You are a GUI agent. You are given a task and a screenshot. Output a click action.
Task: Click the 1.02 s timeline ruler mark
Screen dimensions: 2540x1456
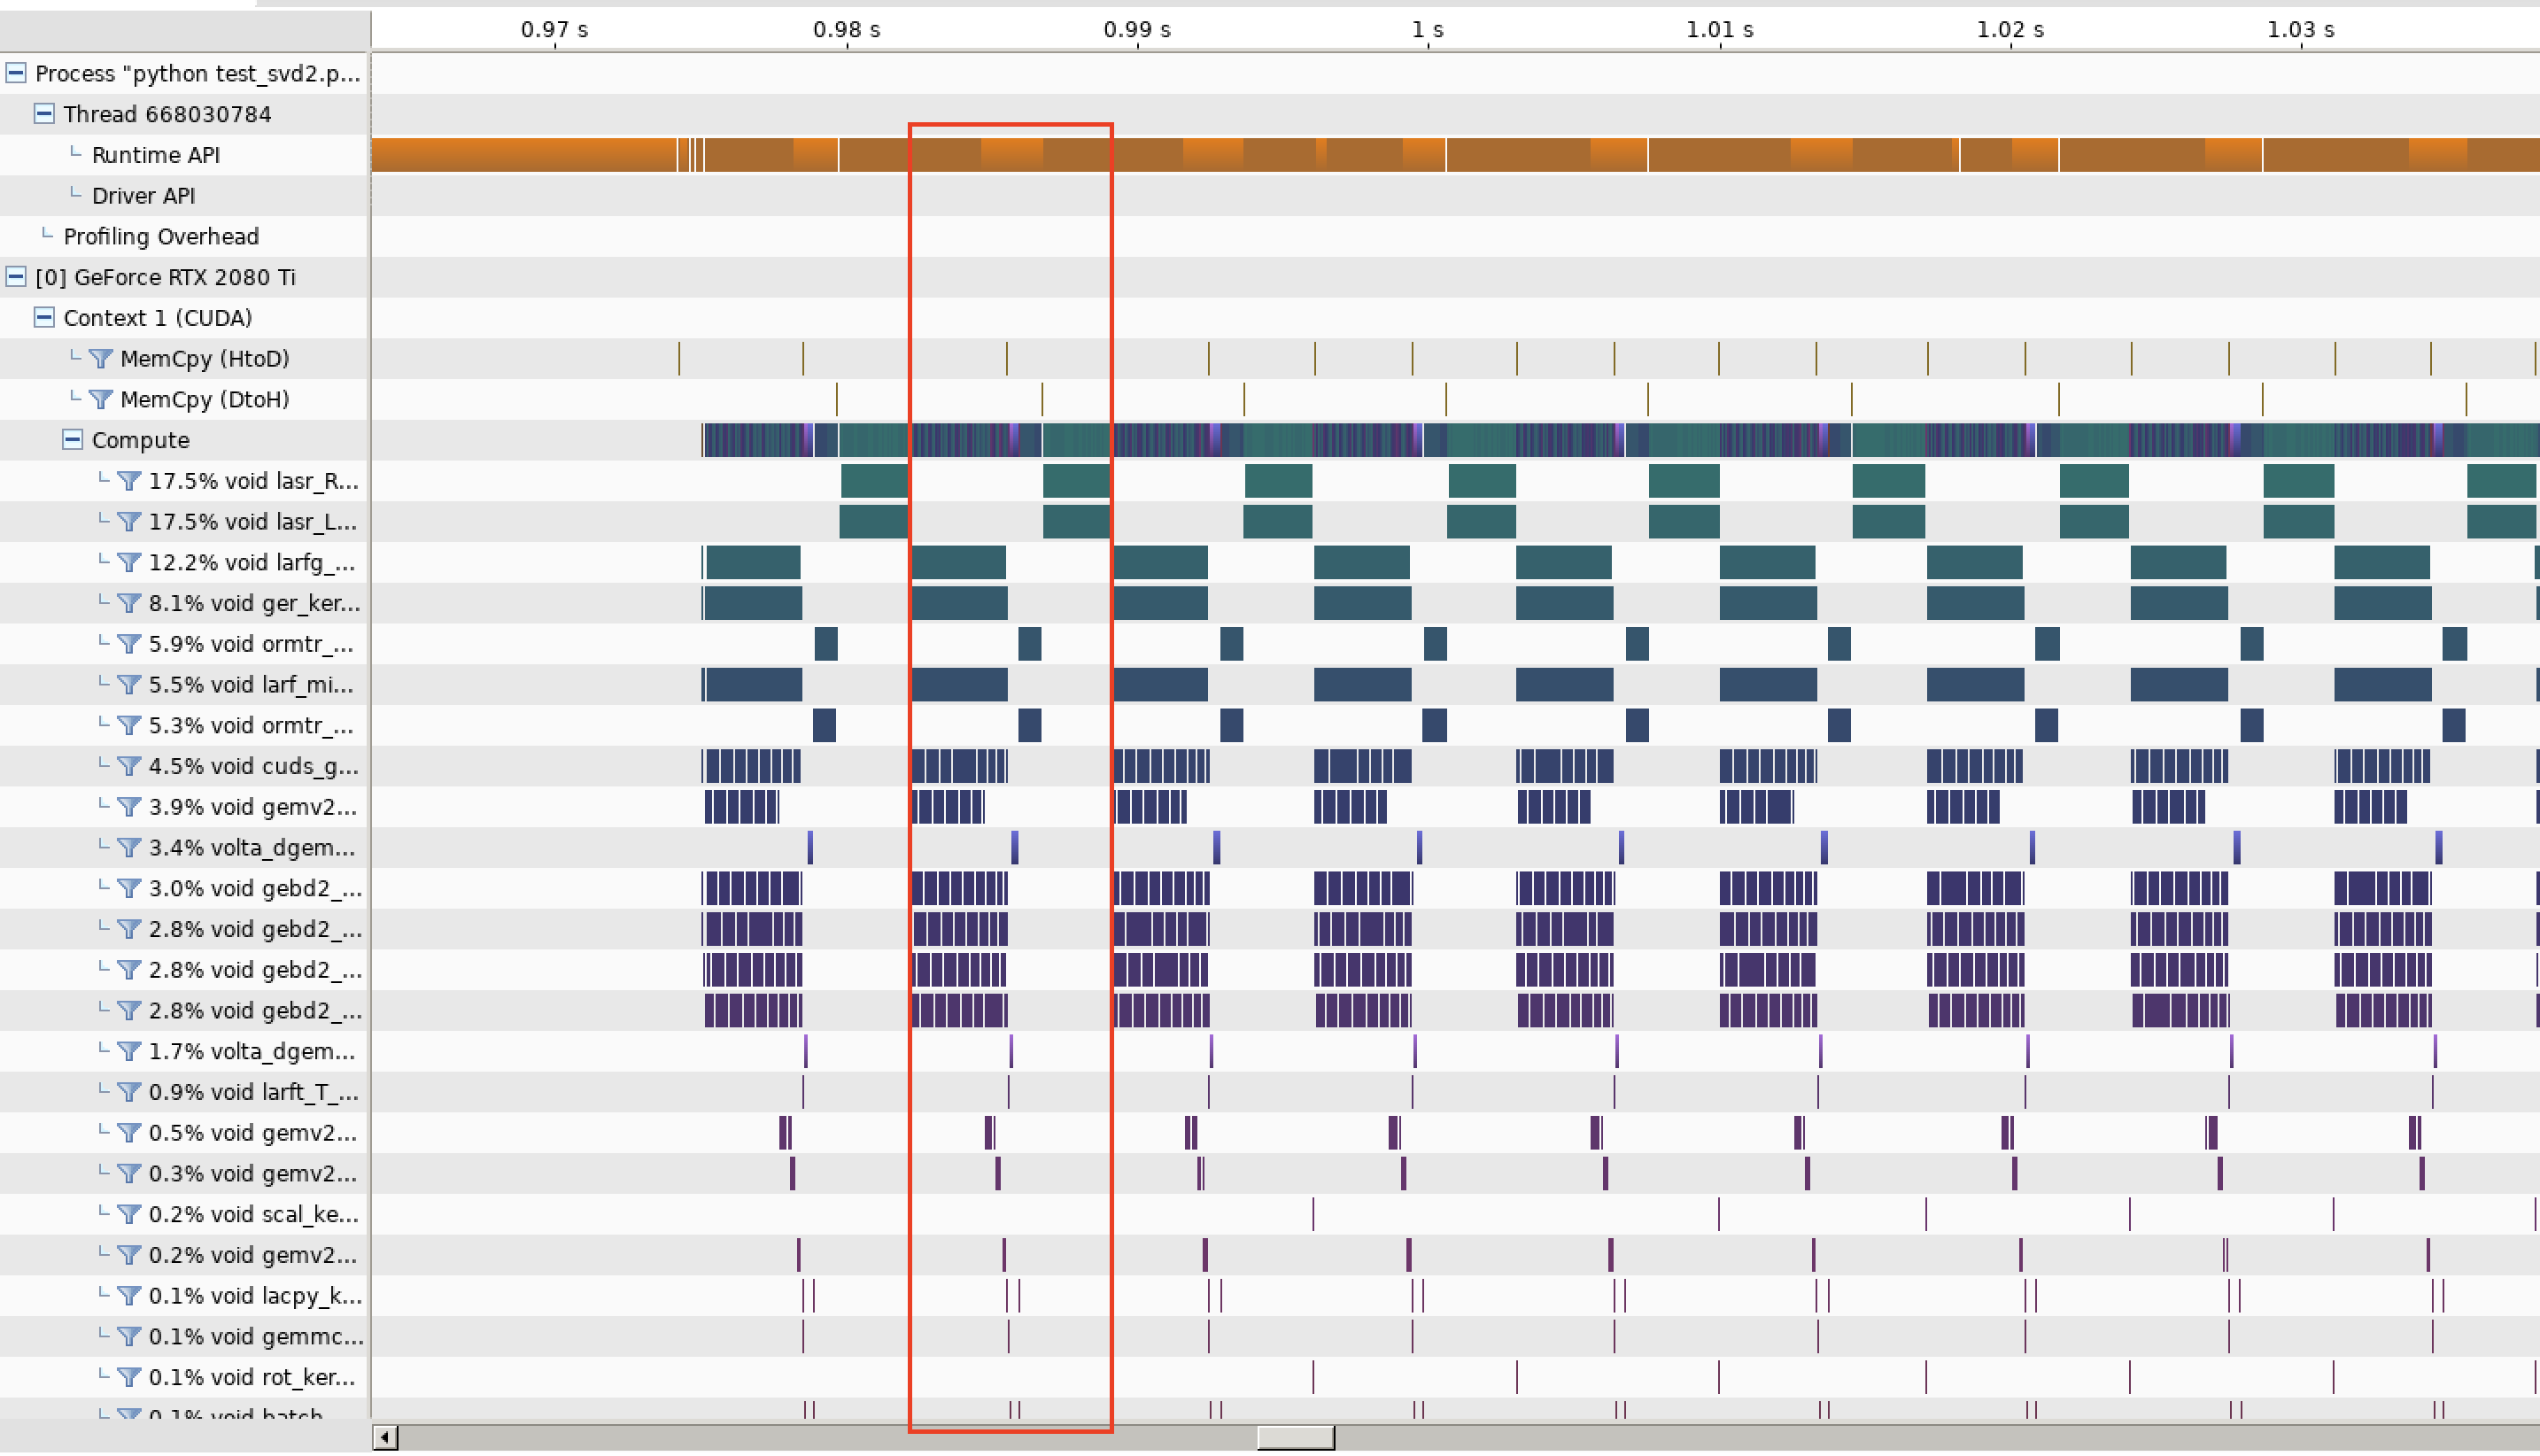[2010, 30]
